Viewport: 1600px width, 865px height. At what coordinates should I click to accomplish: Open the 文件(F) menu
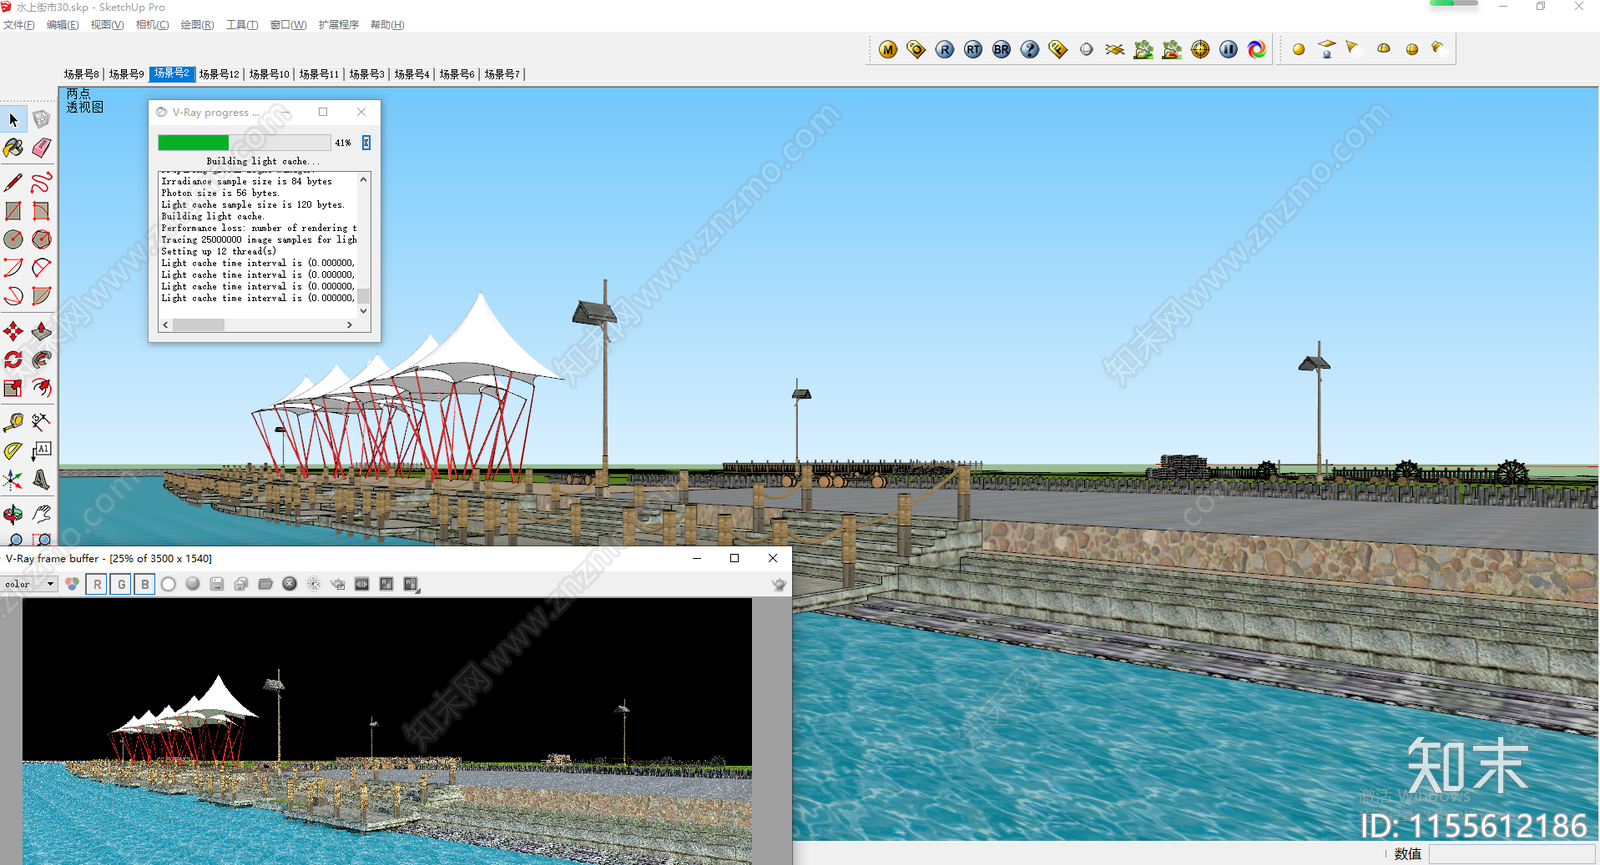[19, 25]
